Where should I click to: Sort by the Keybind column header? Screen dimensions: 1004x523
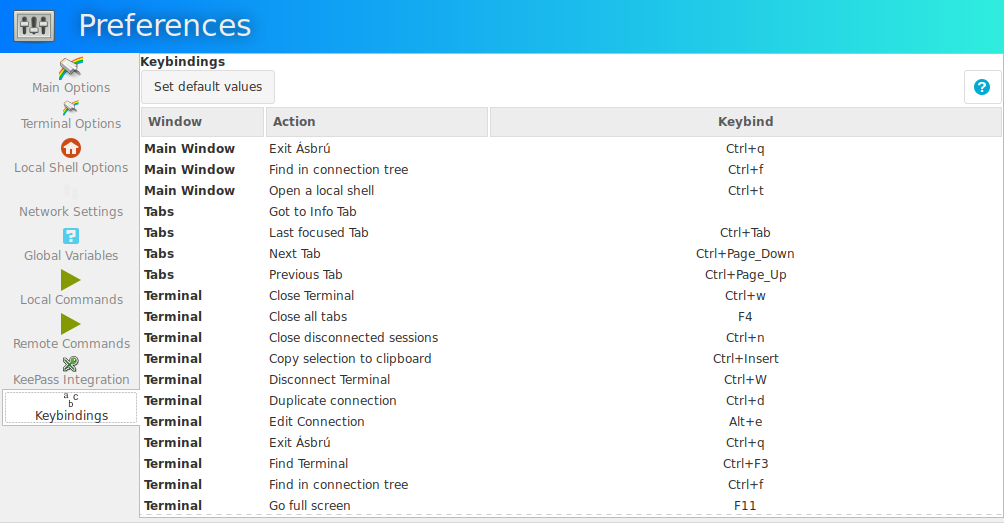(x=745, y=122)
